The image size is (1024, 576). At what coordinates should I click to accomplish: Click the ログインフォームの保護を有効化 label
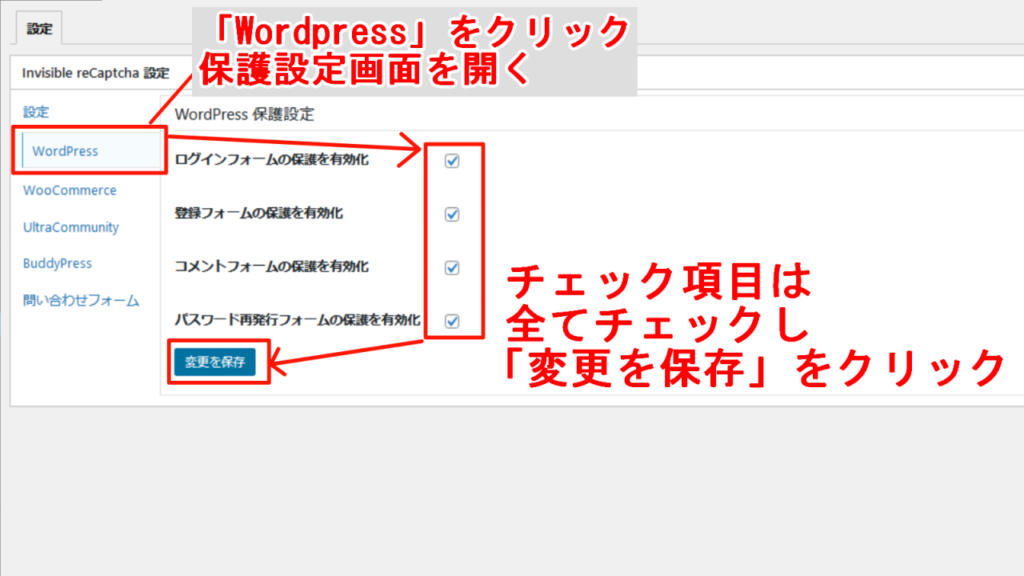272,159
